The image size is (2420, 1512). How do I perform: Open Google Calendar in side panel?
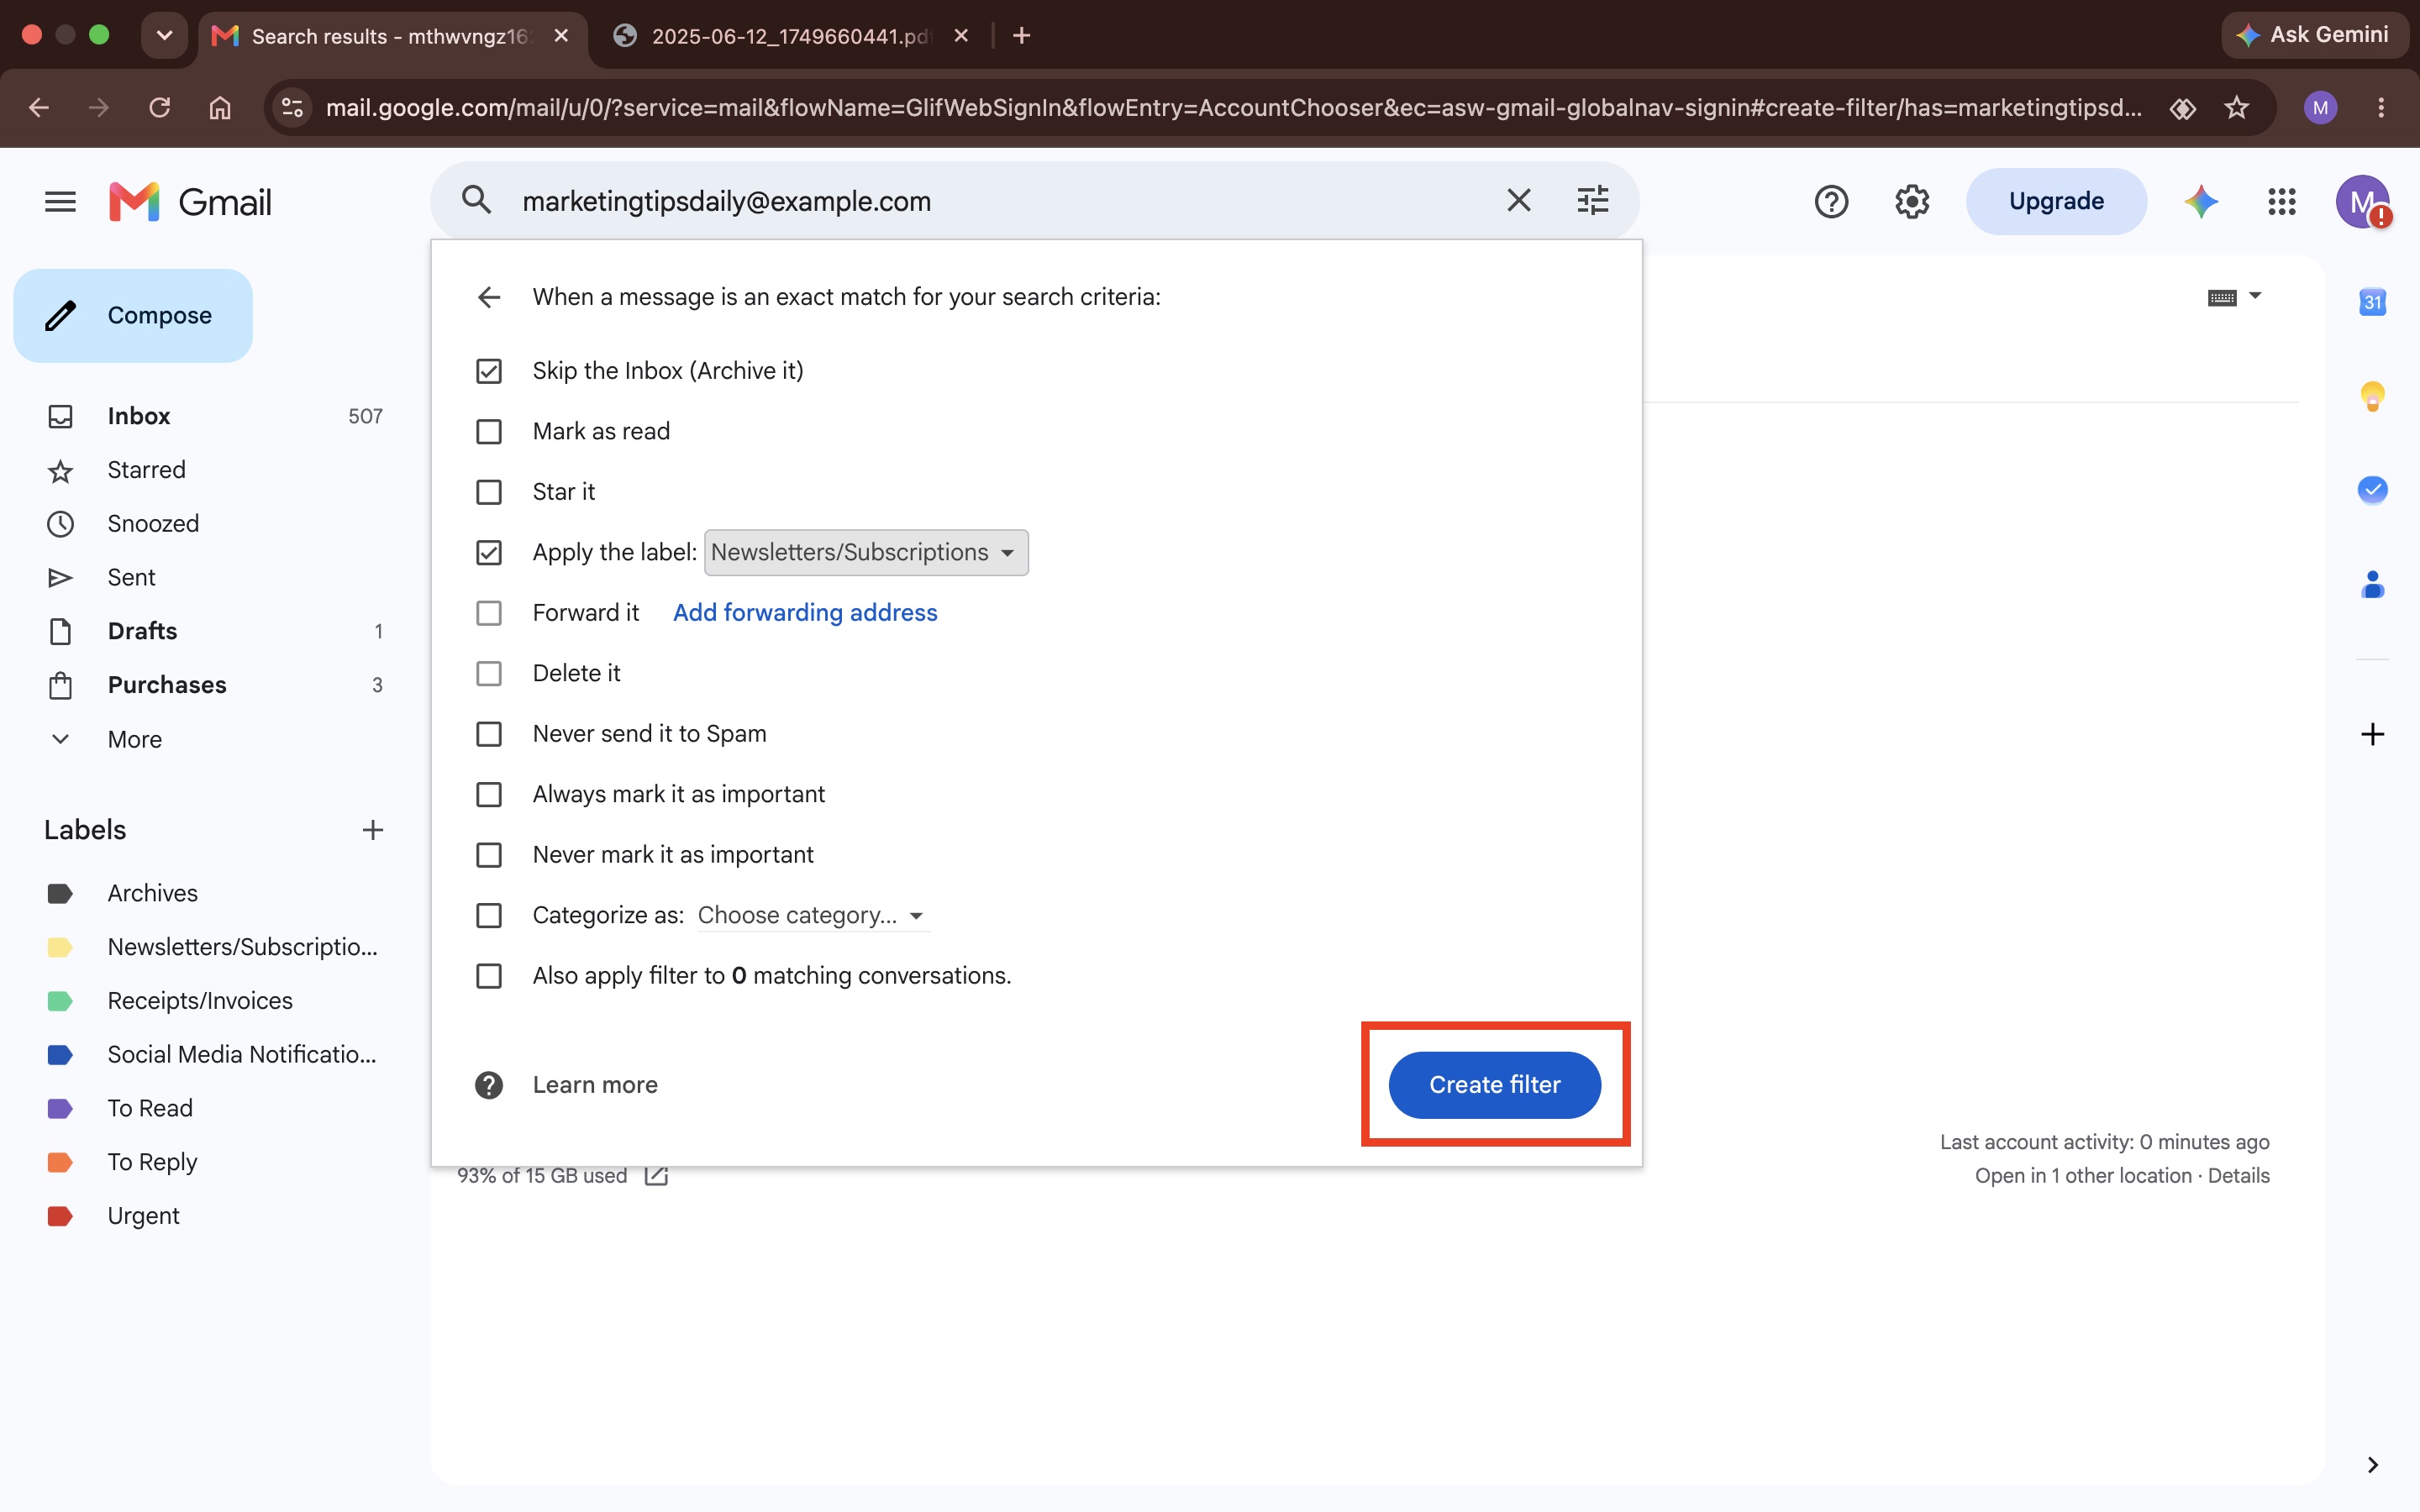coord(2372,301)
